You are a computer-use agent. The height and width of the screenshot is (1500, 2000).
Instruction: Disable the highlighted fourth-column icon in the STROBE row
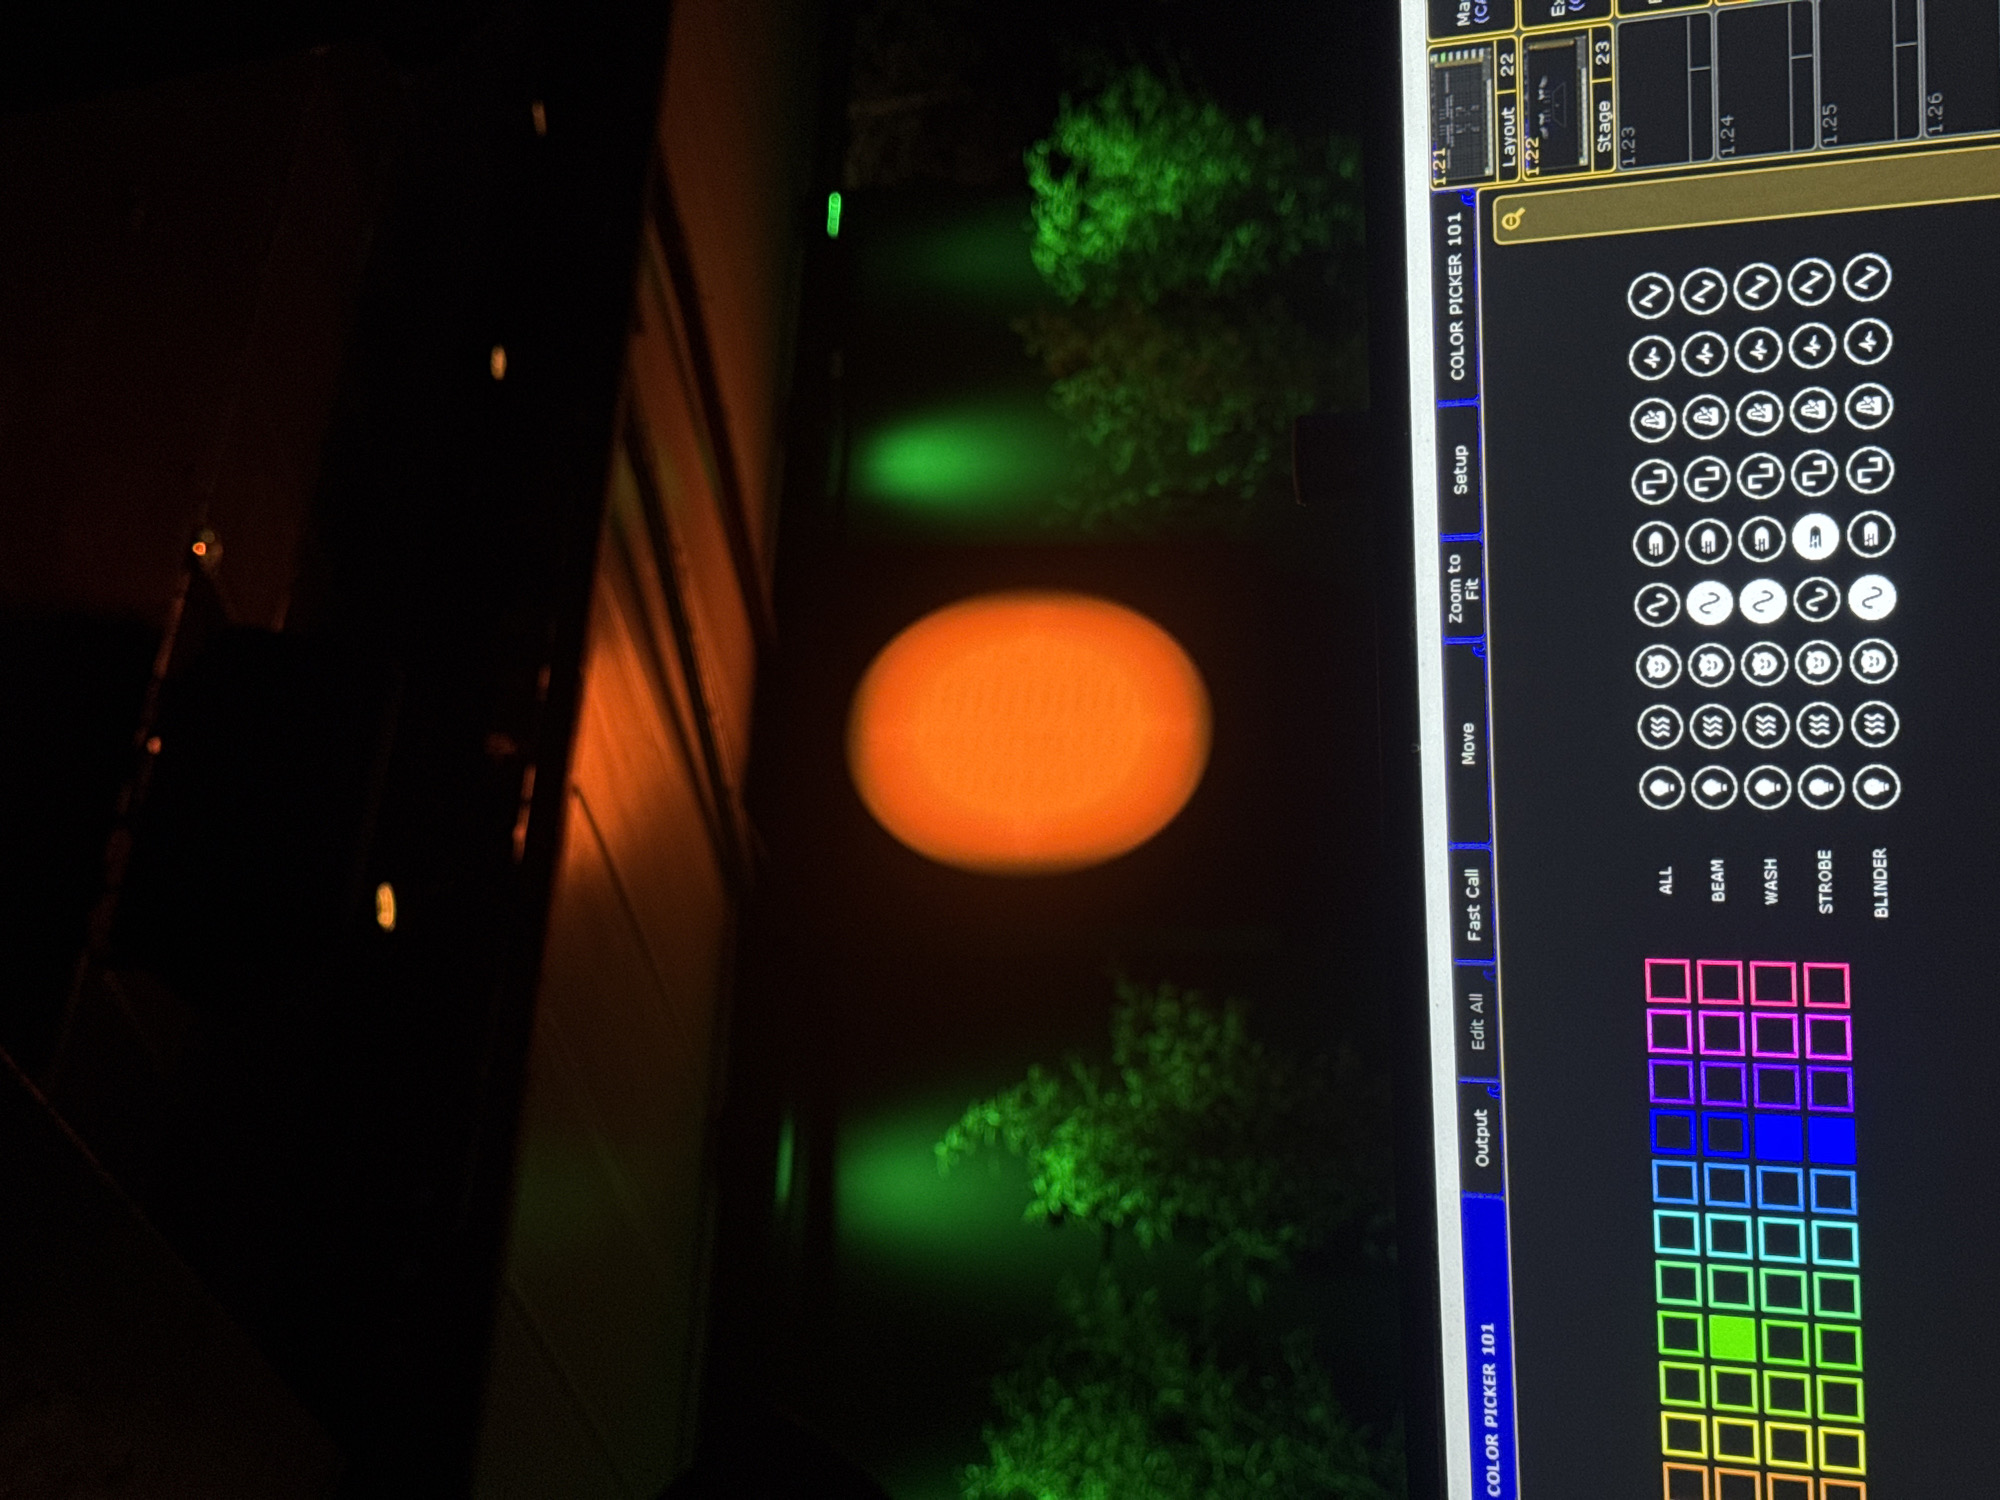click(1815, 537)
